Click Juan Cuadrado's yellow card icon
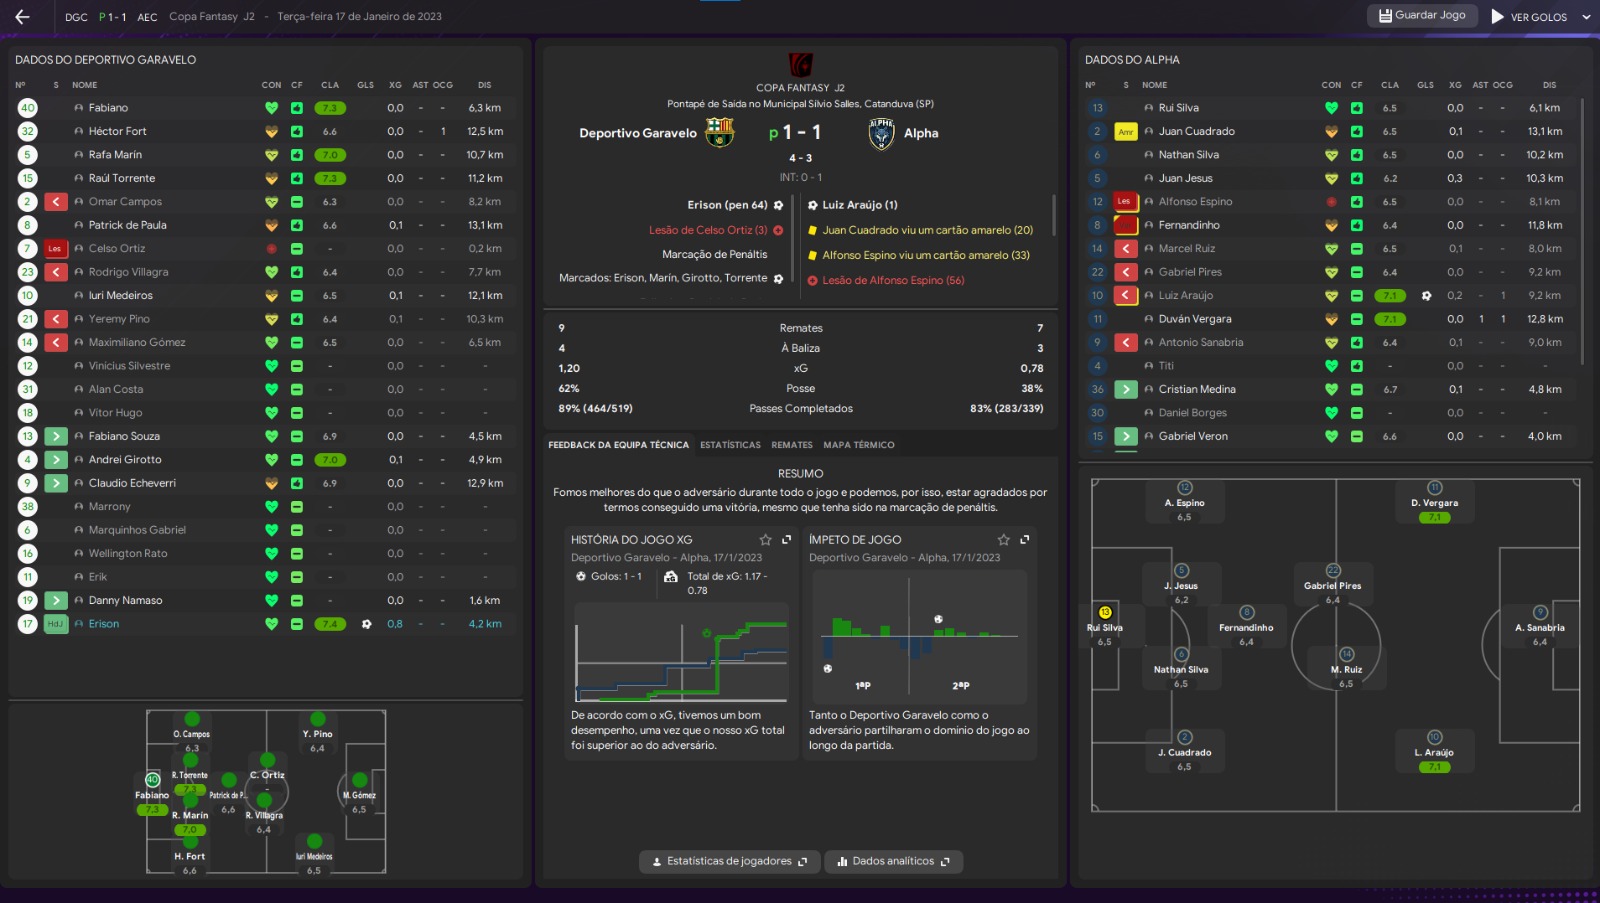Image resolution: width=1600 pixels, height=903 pixels. tap(1126, 132)
